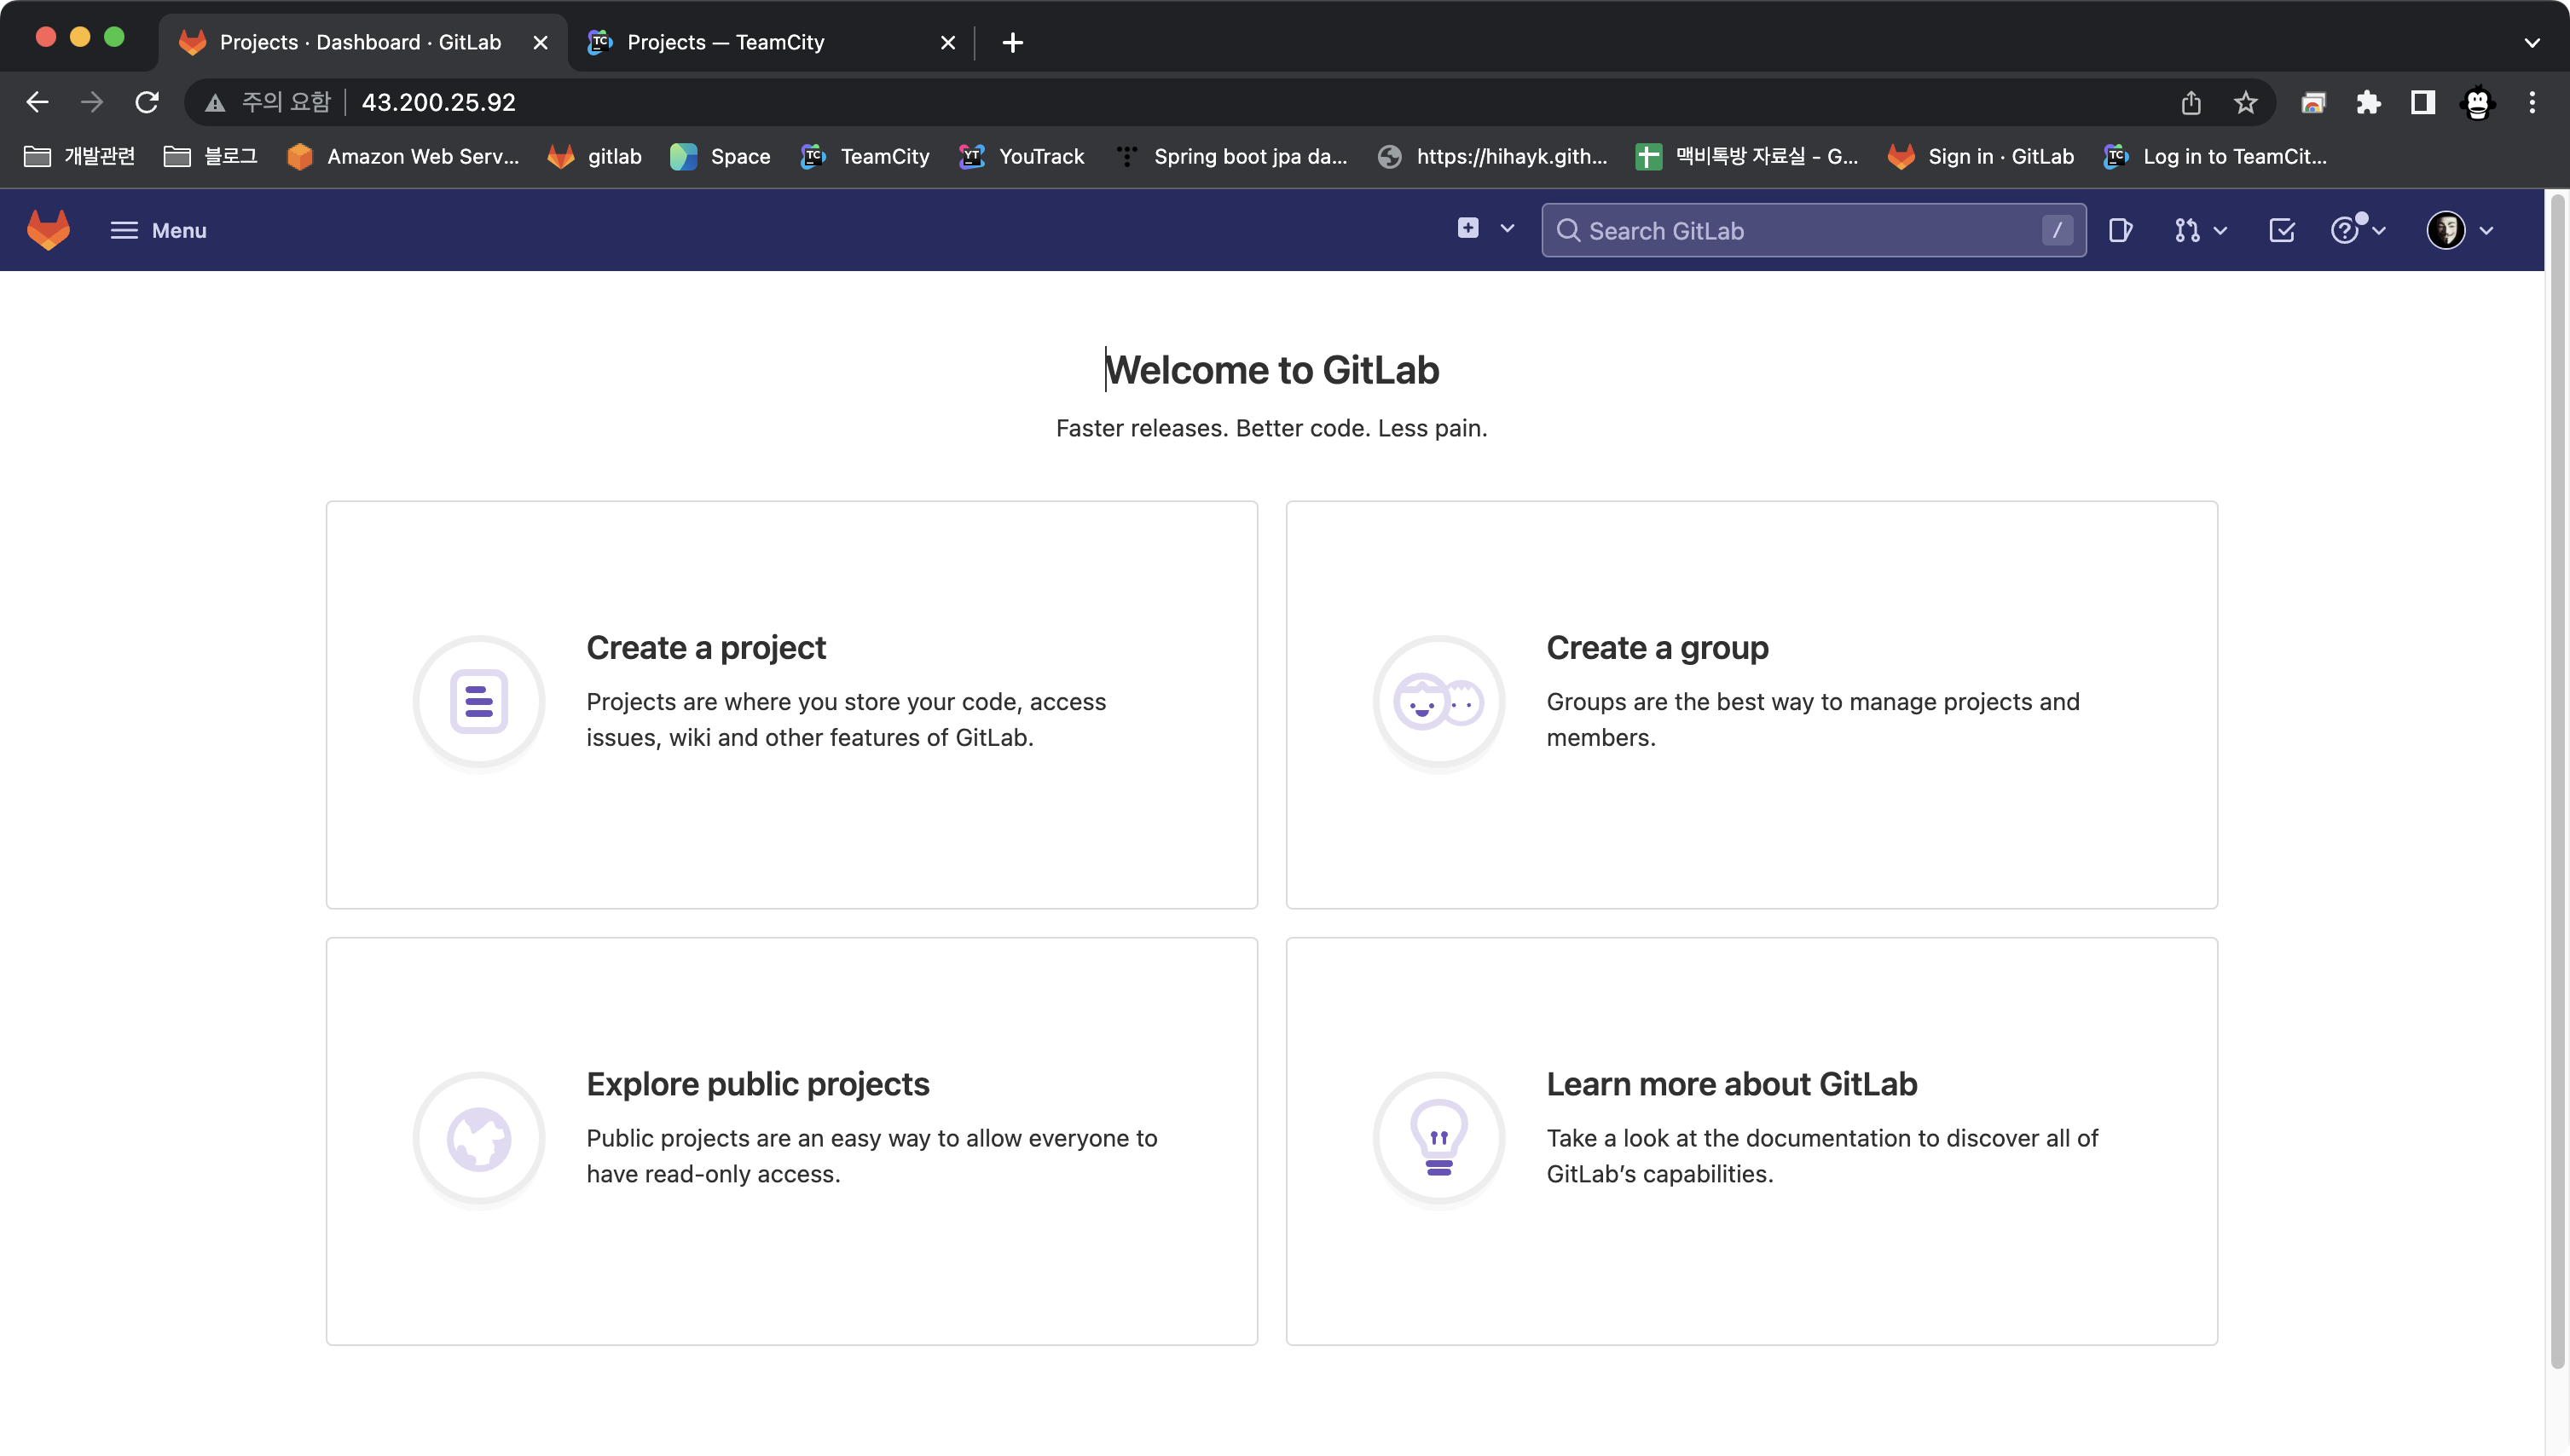Open the Menu hamburger button

tap(158, 230)
